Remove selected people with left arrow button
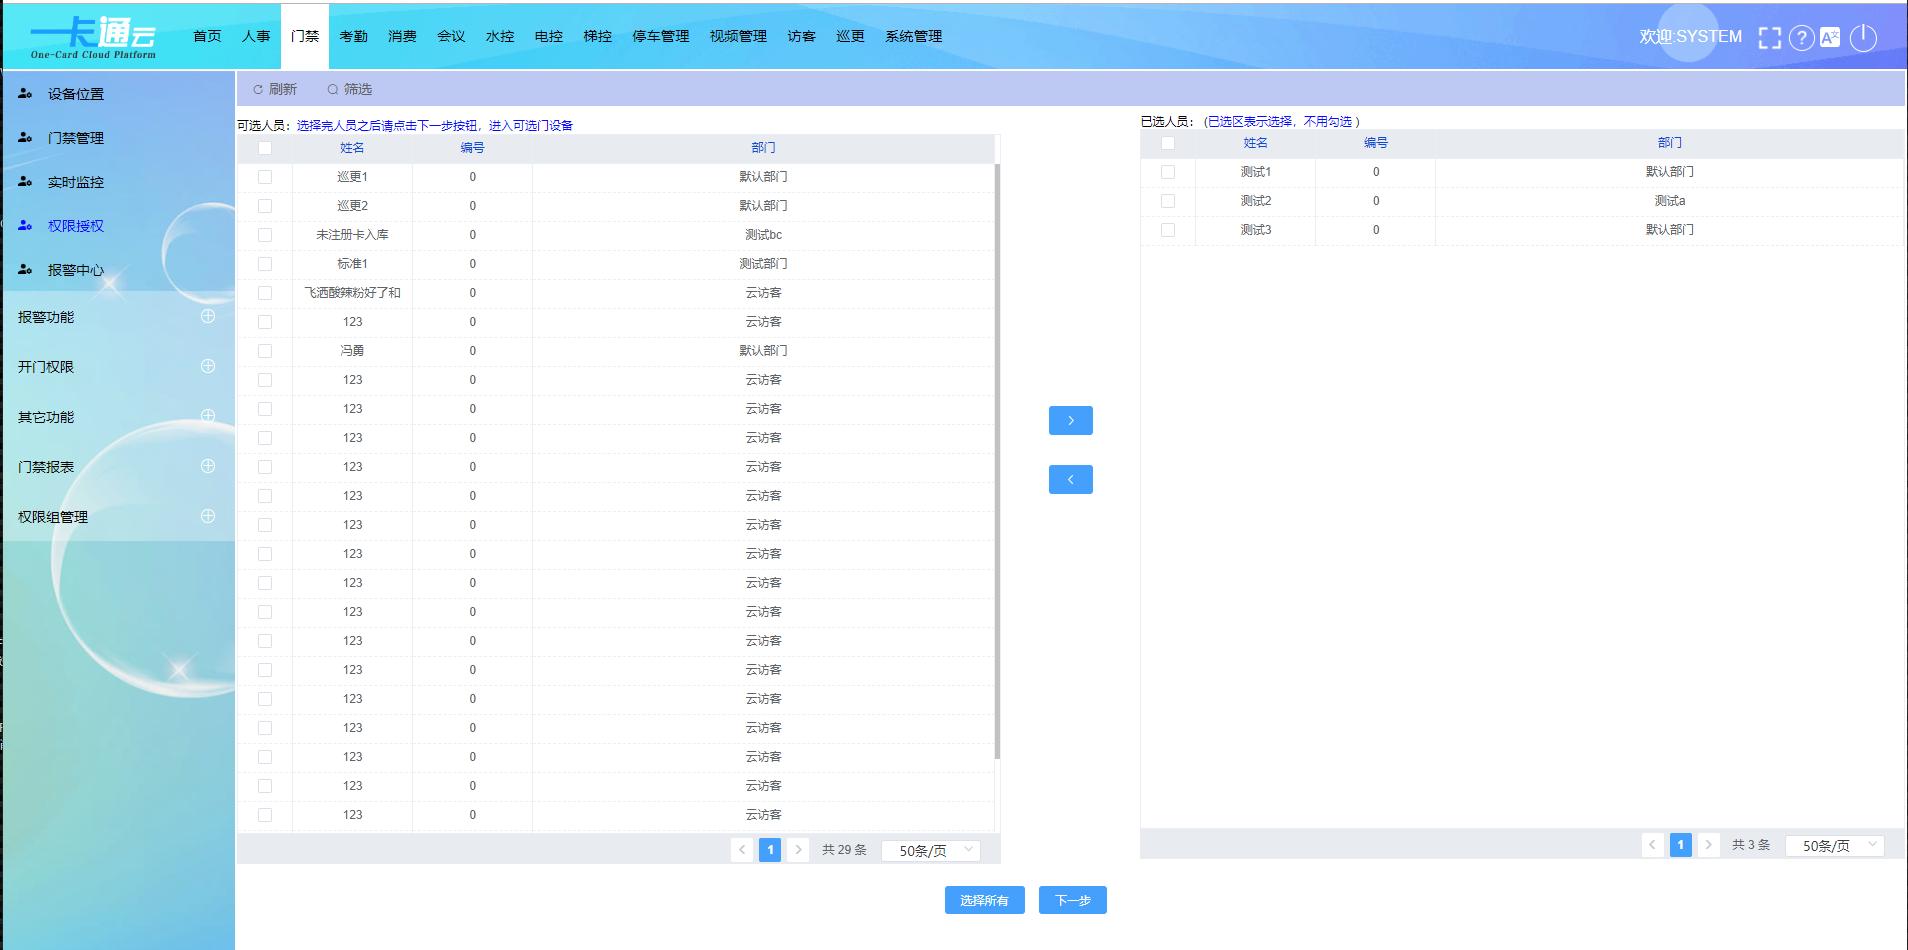 [1070, 480]
